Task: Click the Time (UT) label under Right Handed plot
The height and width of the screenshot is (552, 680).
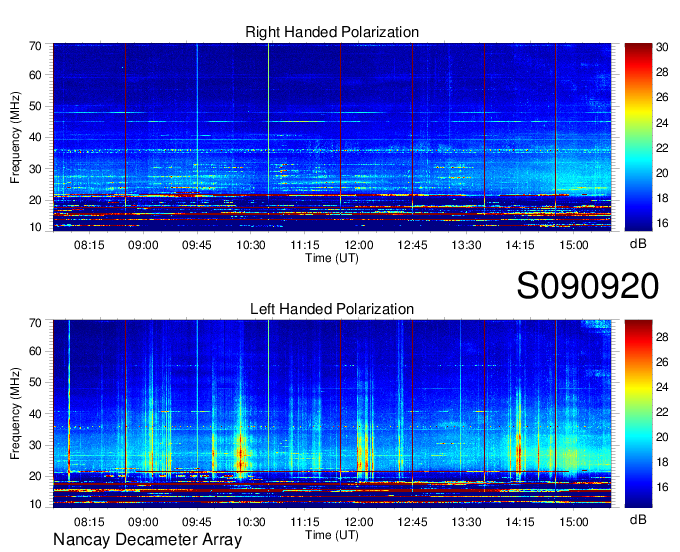Action: coord(332,258)
